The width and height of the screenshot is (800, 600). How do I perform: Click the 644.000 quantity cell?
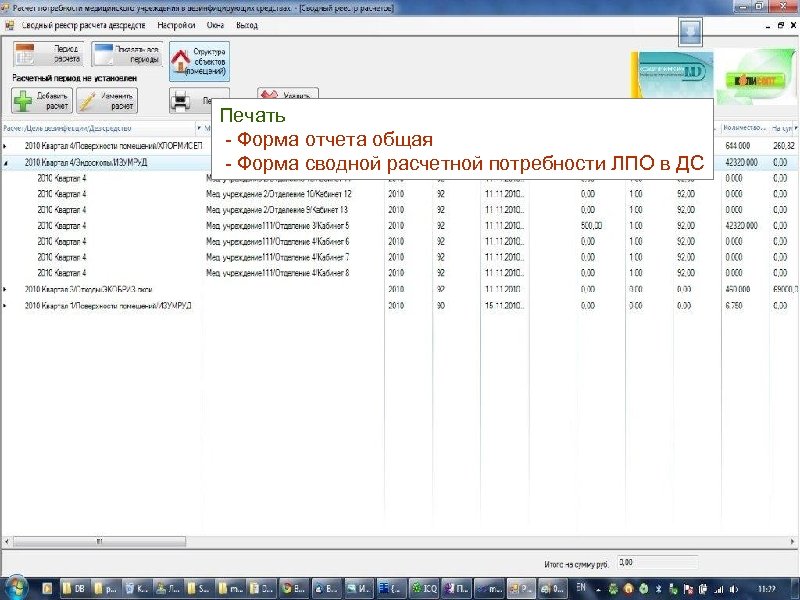point(738,146)
